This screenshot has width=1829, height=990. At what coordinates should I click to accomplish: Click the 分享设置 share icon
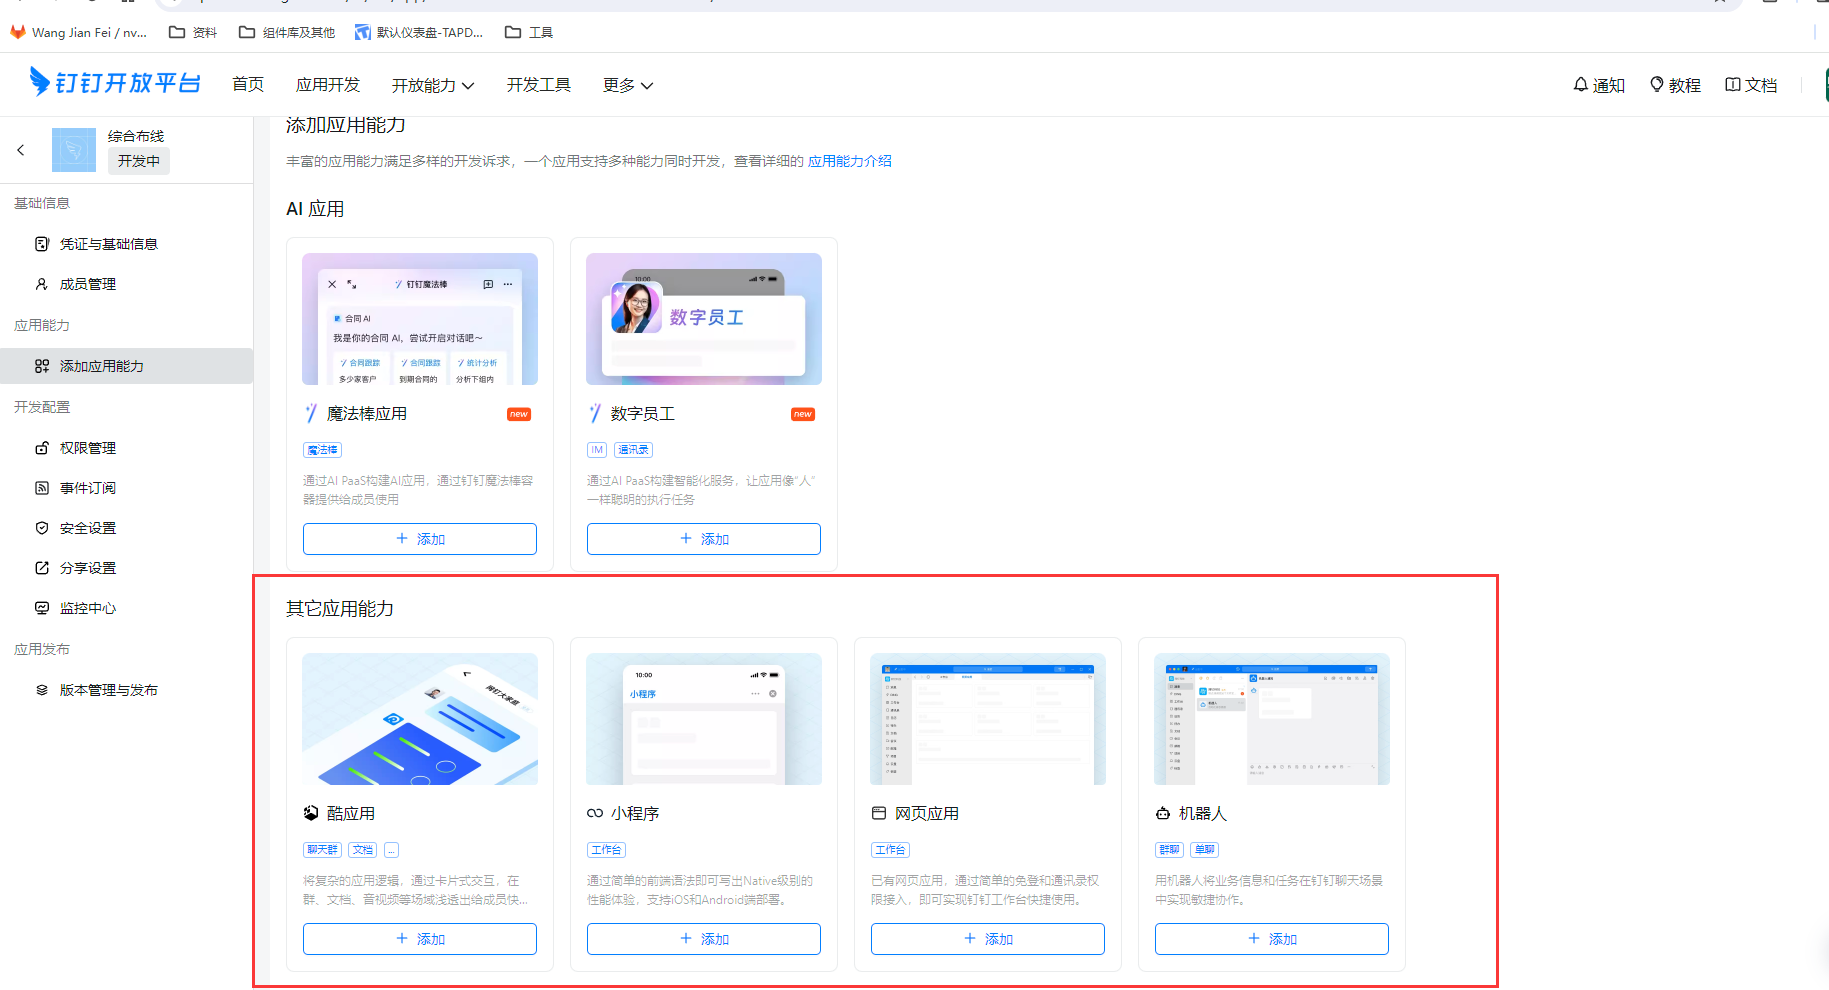click(42, 568)
